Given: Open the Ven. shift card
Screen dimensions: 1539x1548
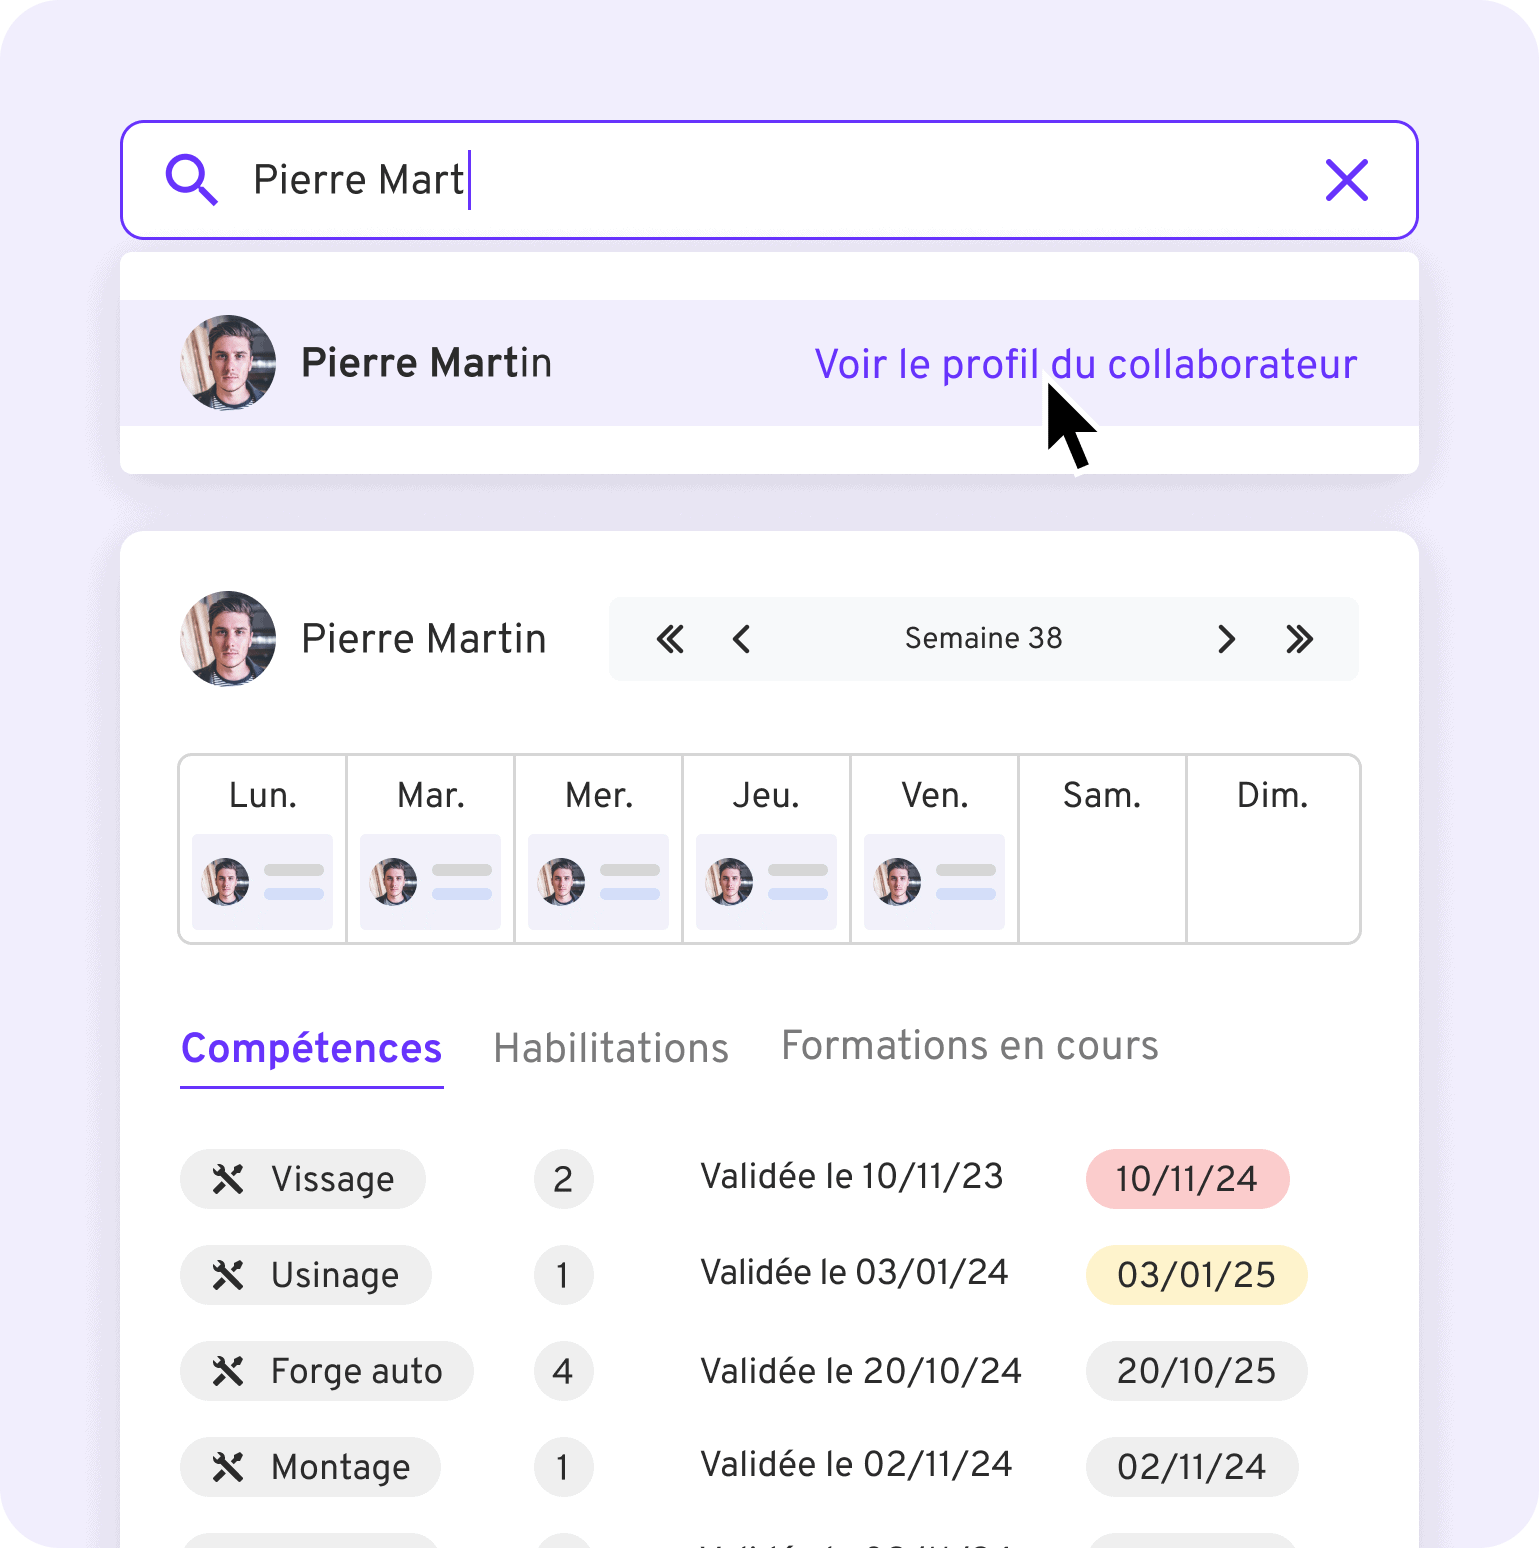Looking at the screenshot, I should 934,882.
